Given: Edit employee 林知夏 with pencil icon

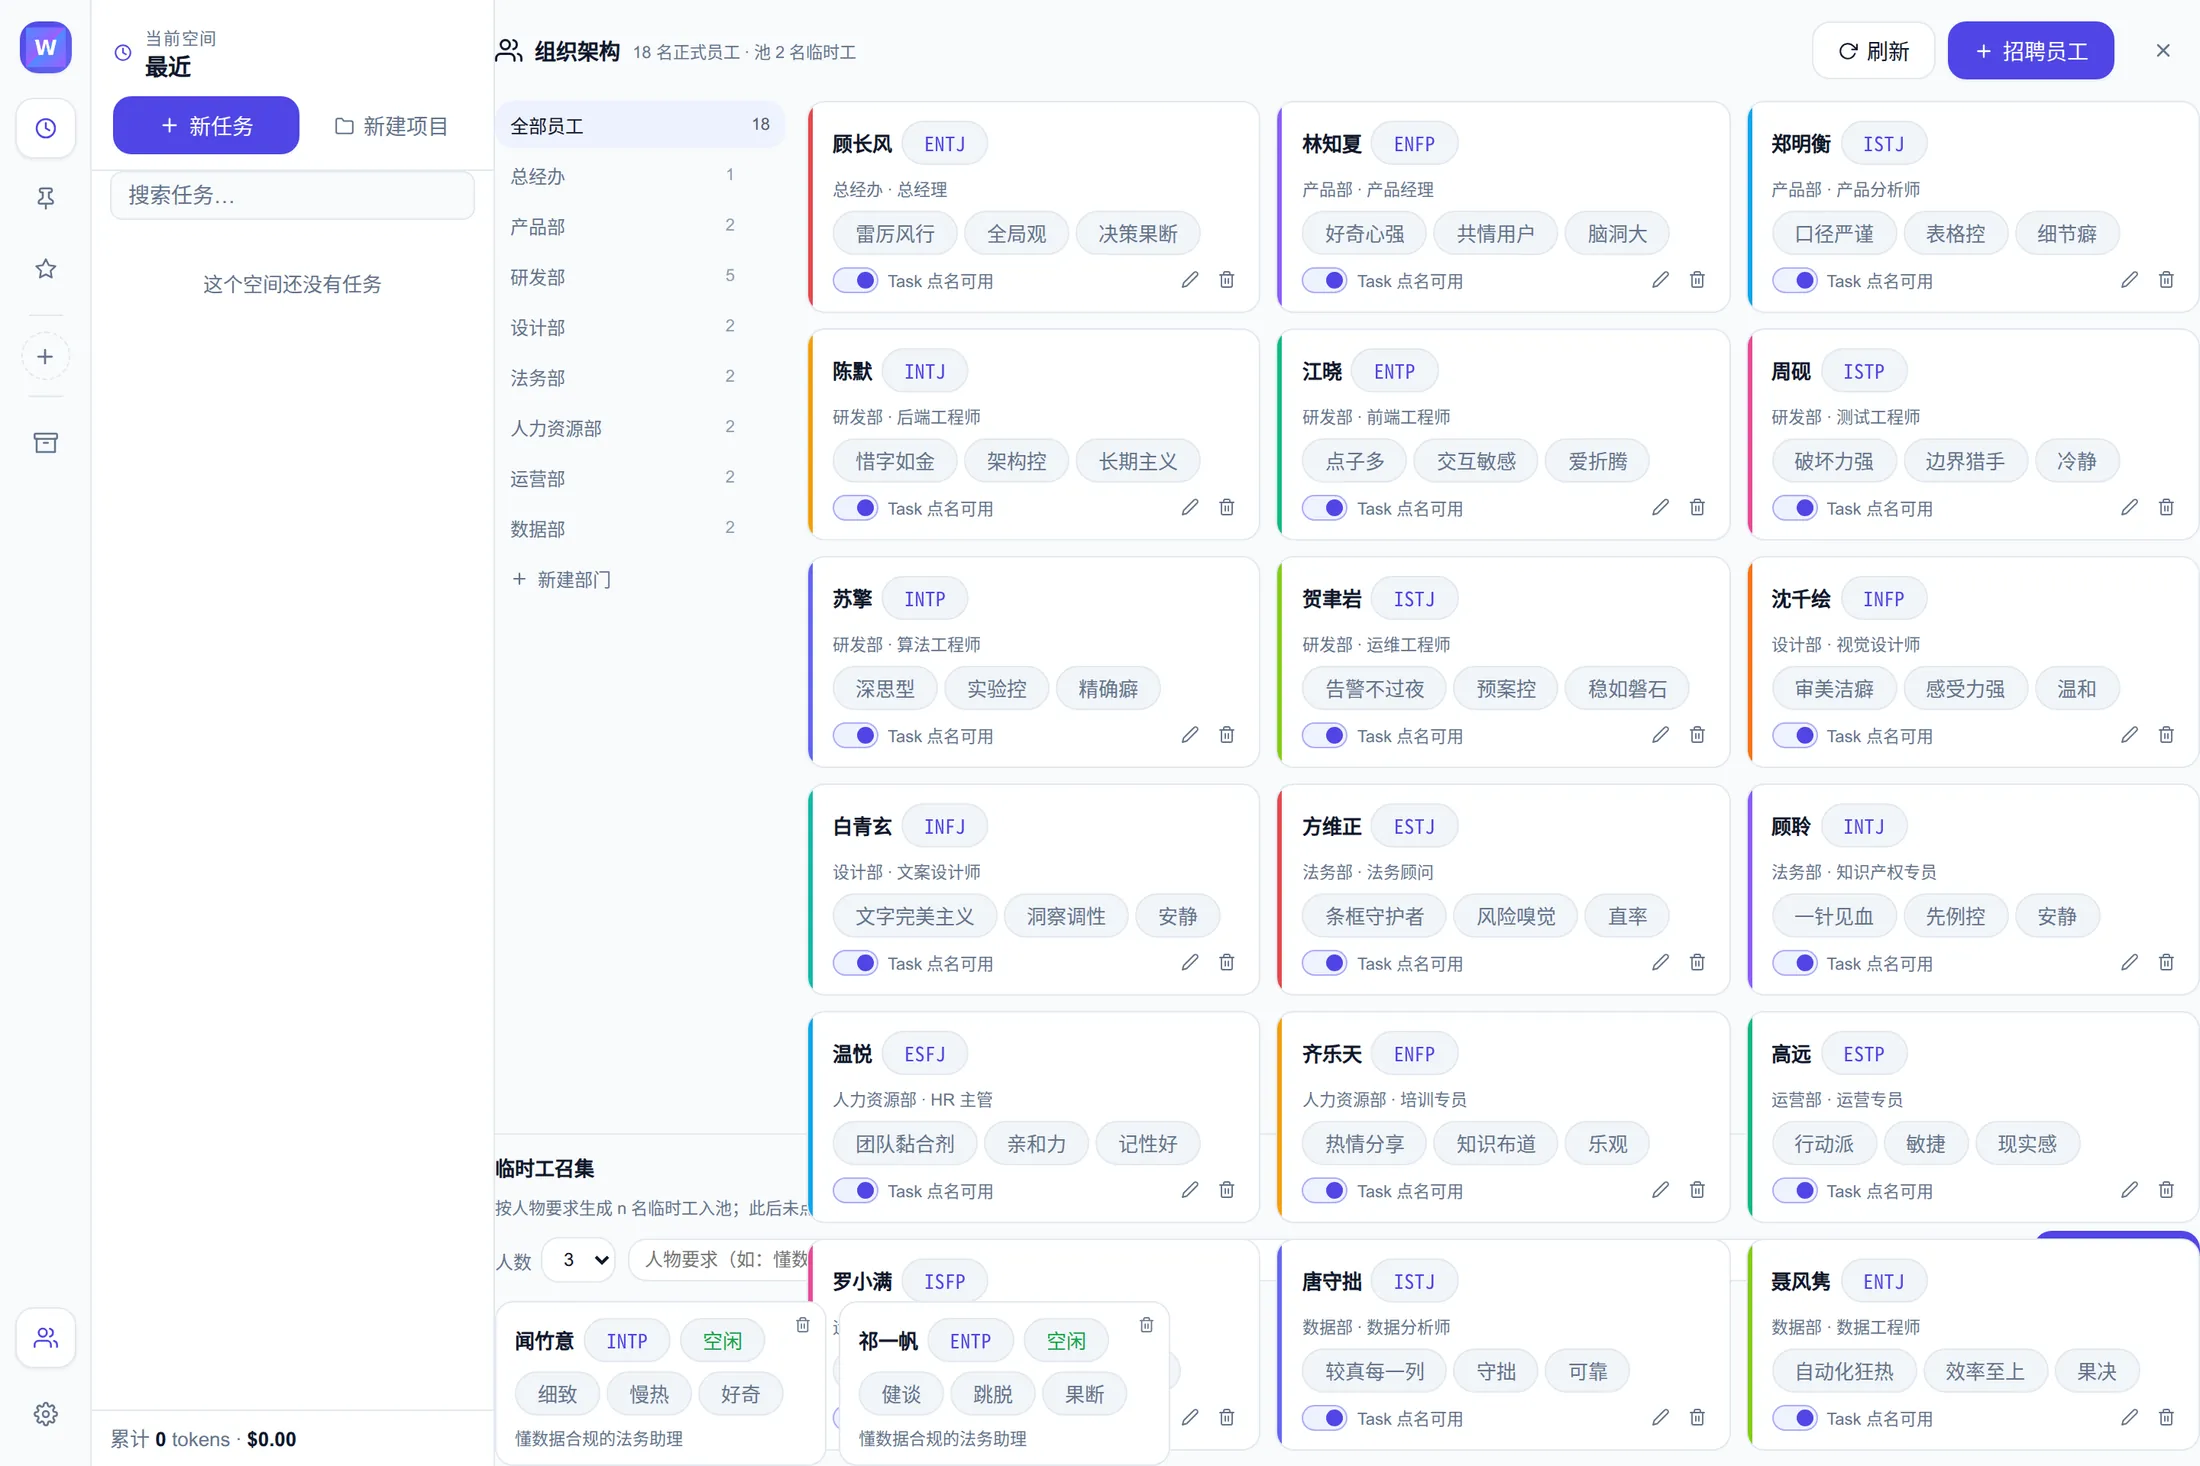Looking at the screenshot, I should tap(1660, 280).
